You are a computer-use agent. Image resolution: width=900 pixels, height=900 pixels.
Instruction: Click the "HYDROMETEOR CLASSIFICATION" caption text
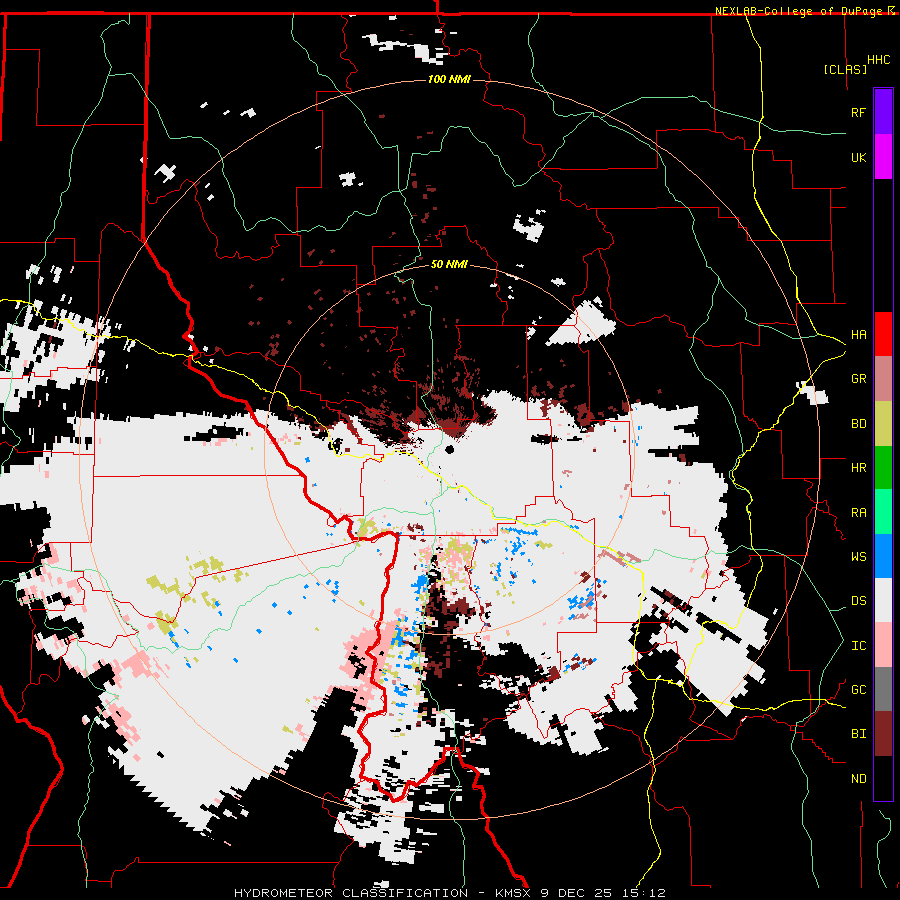(x=351, y=893)
